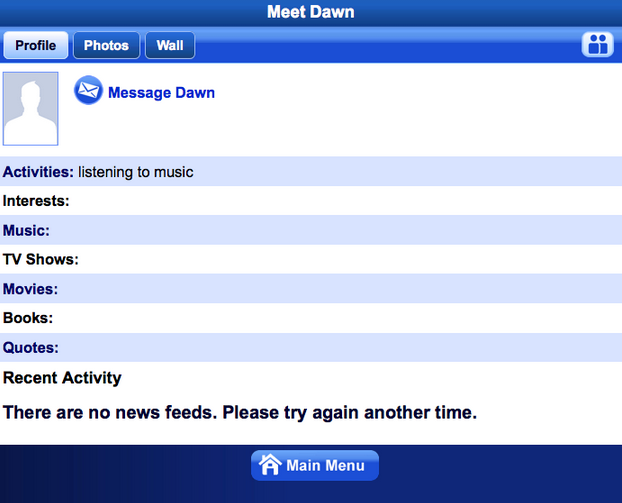Click the Movies label
The width and height of the screenshot is (622, 503).
[x=30, y=289]
